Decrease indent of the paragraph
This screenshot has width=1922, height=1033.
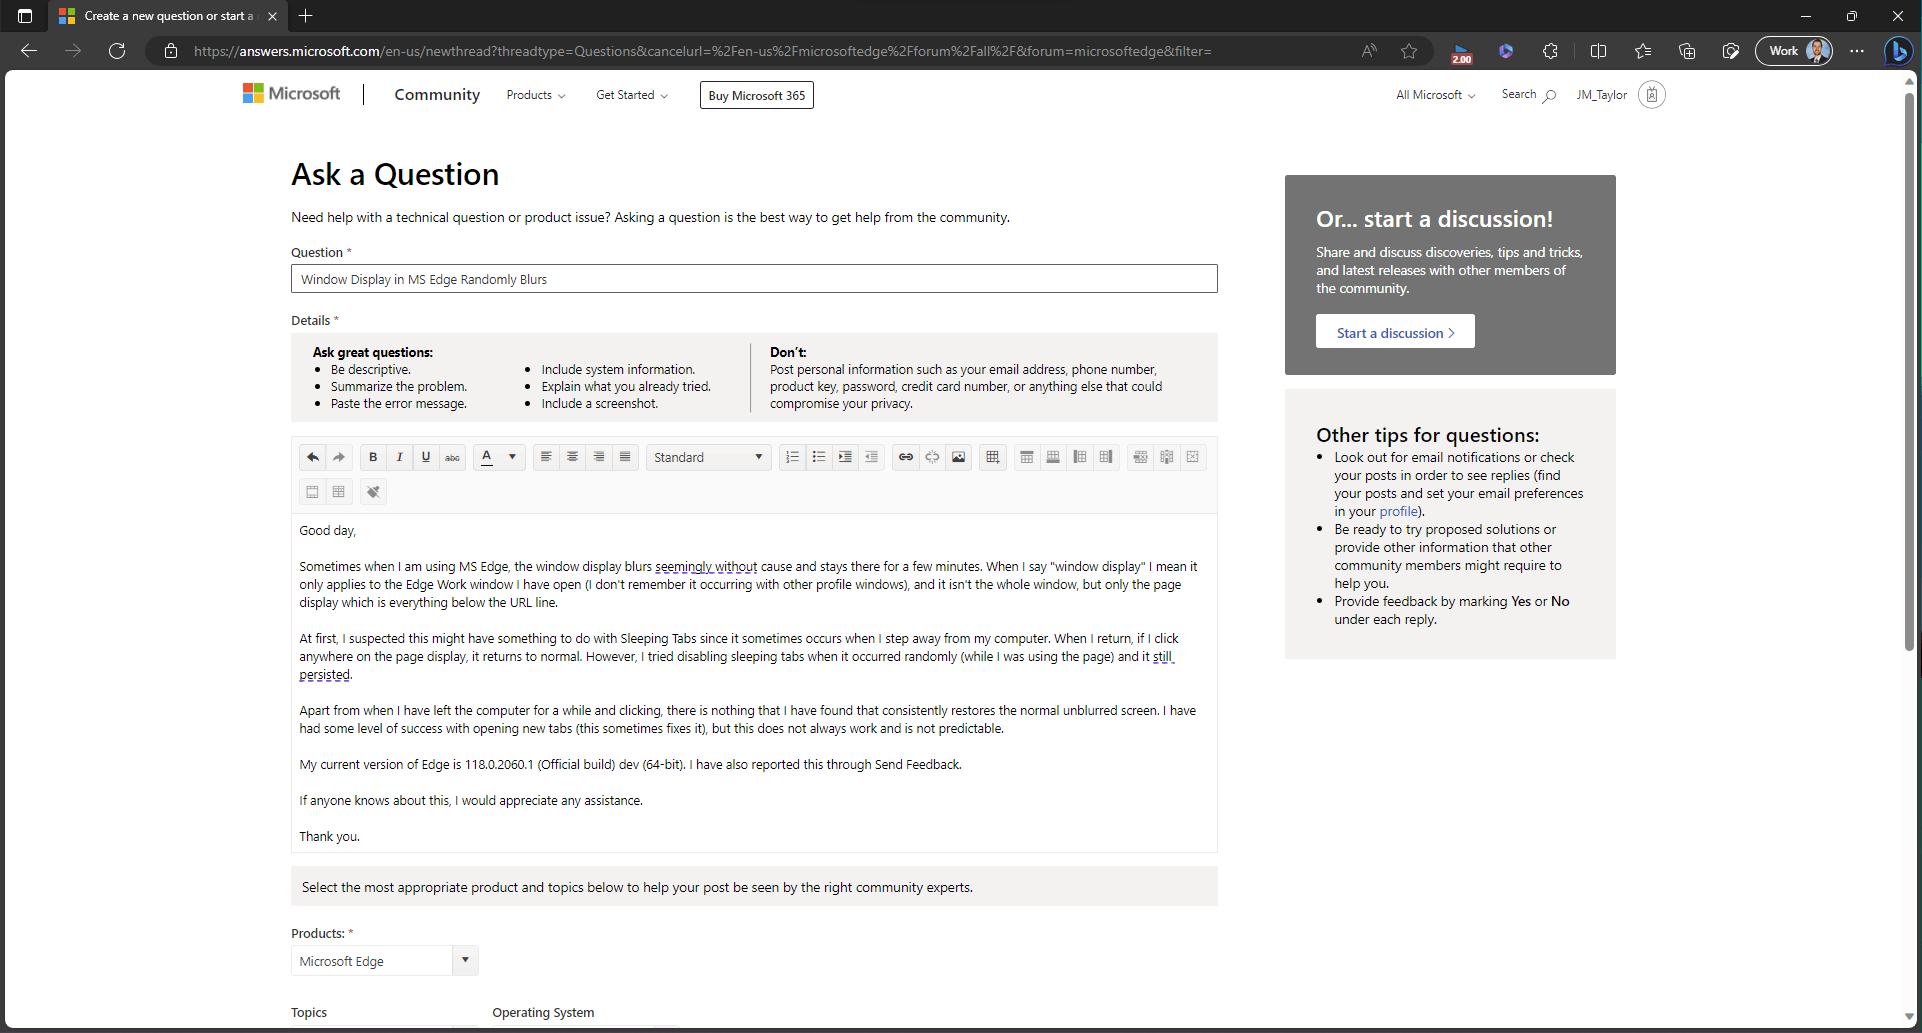point(871,457)
